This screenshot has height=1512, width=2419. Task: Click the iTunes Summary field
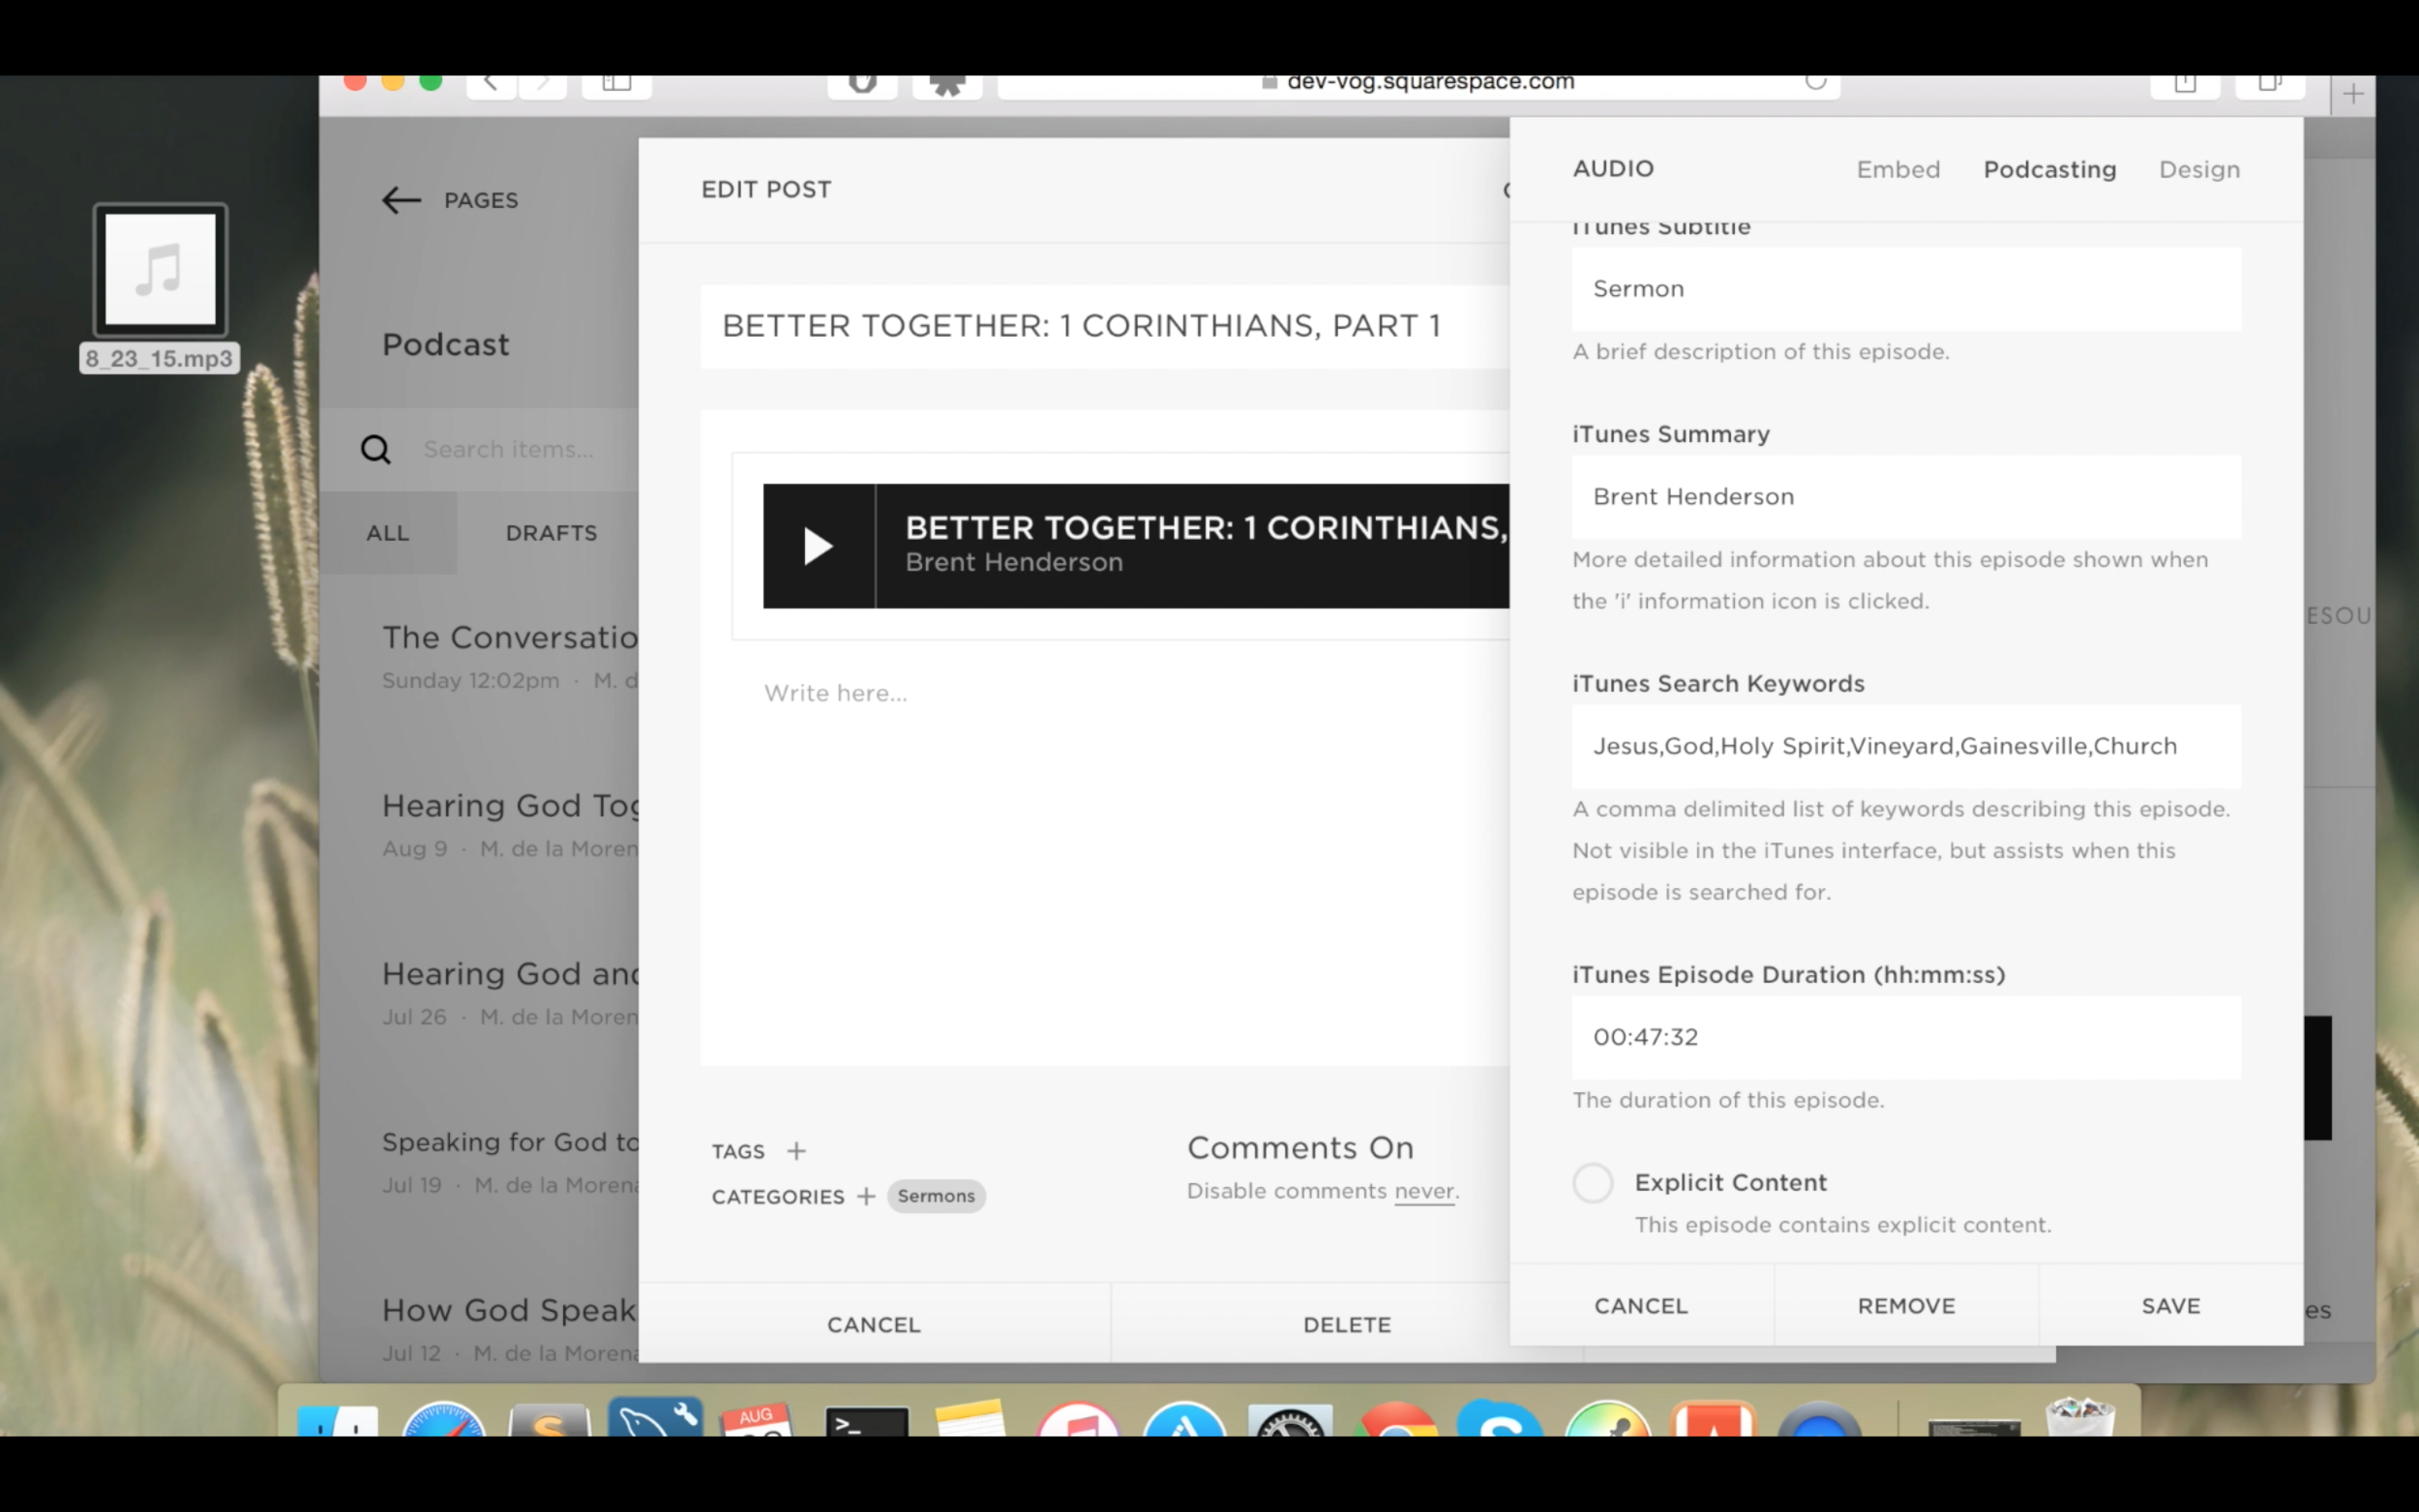click(x=1906, y=497)
